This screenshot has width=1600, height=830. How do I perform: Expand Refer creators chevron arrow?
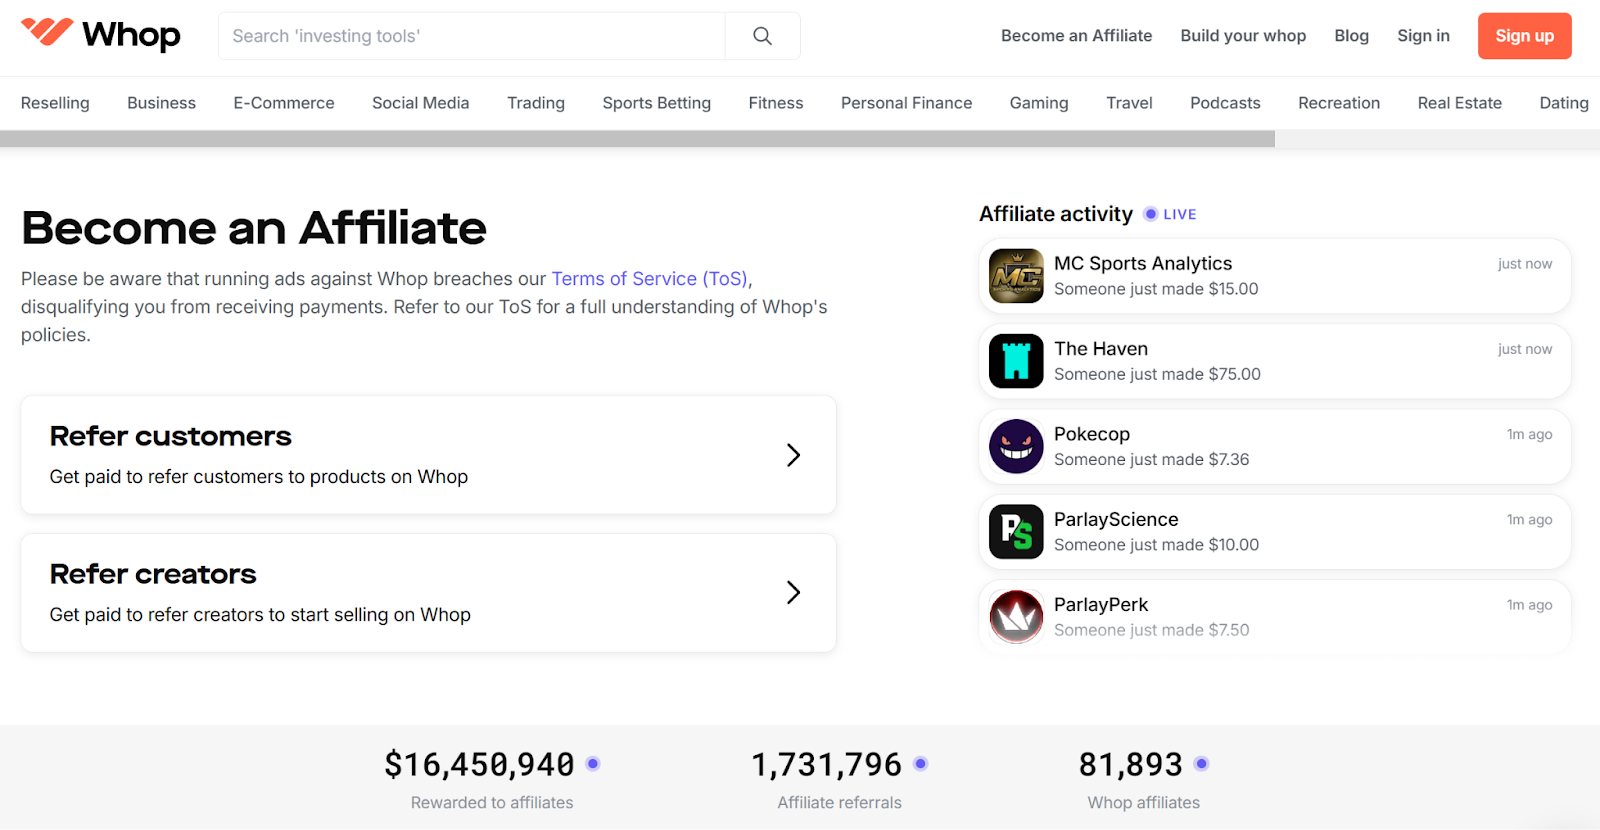point(793,593)
